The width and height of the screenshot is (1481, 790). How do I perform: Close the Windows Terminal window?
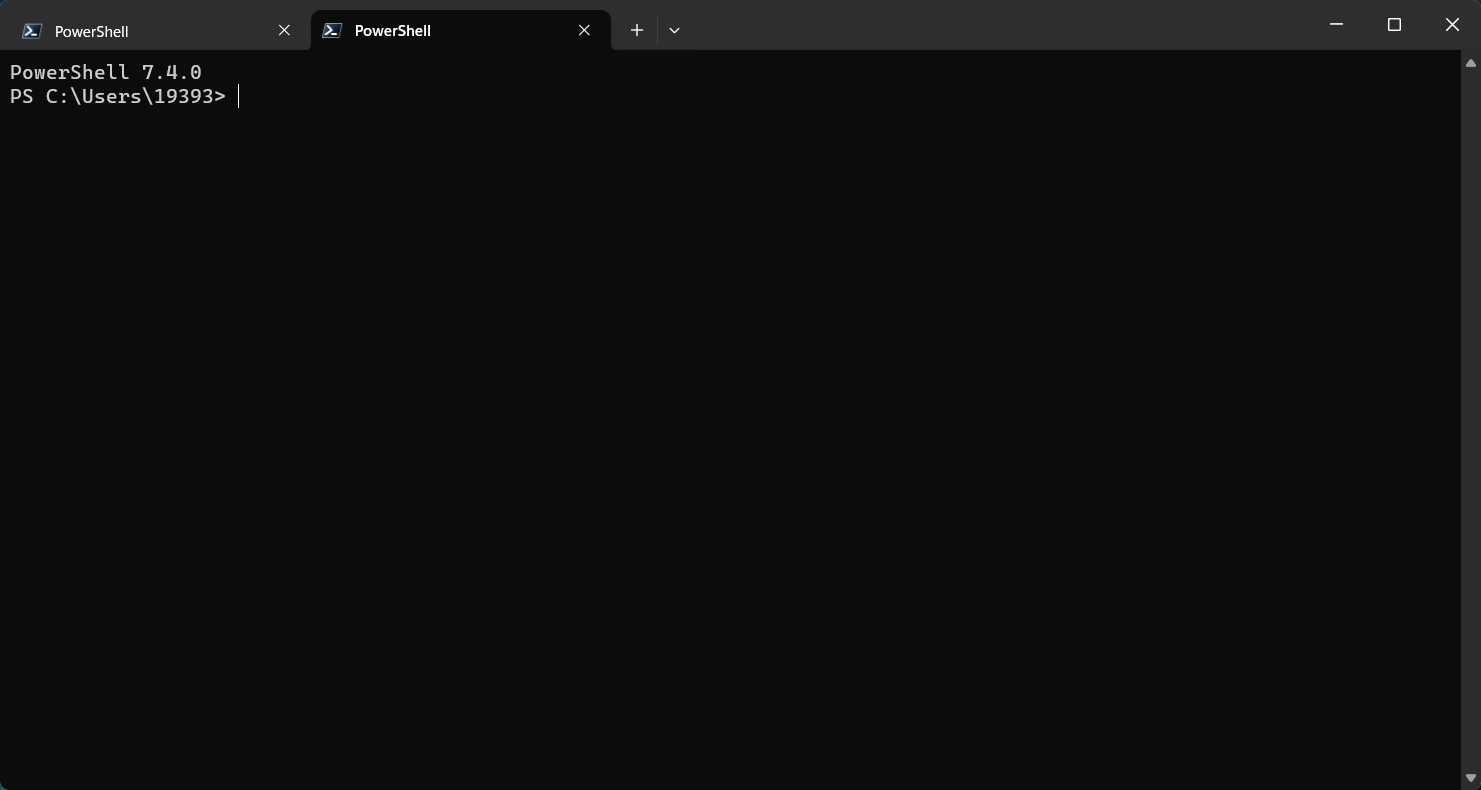point(1452,24)
